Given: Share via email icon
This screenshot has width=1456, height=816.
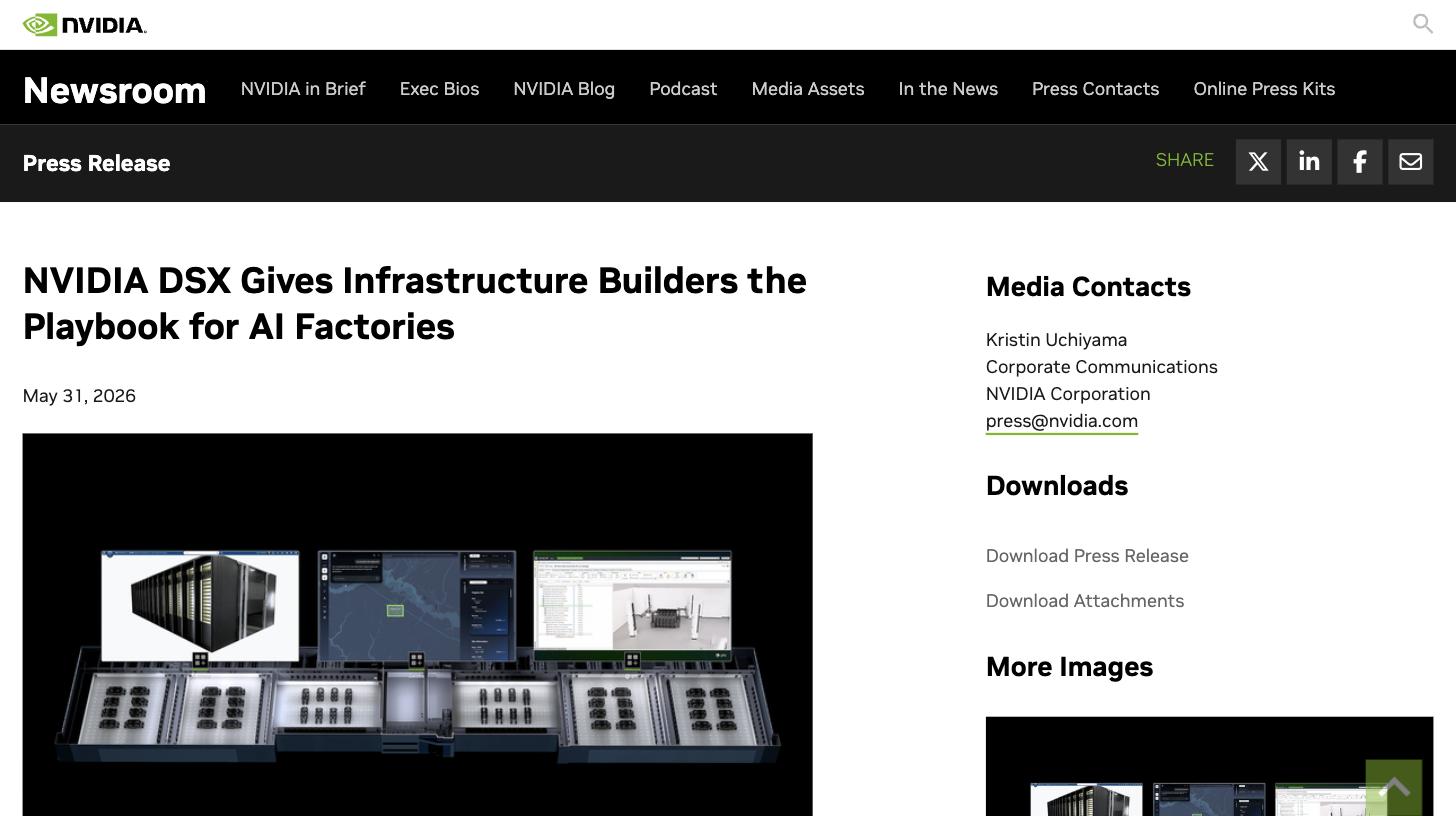Looking at the screenshot, I should 1411,162.
